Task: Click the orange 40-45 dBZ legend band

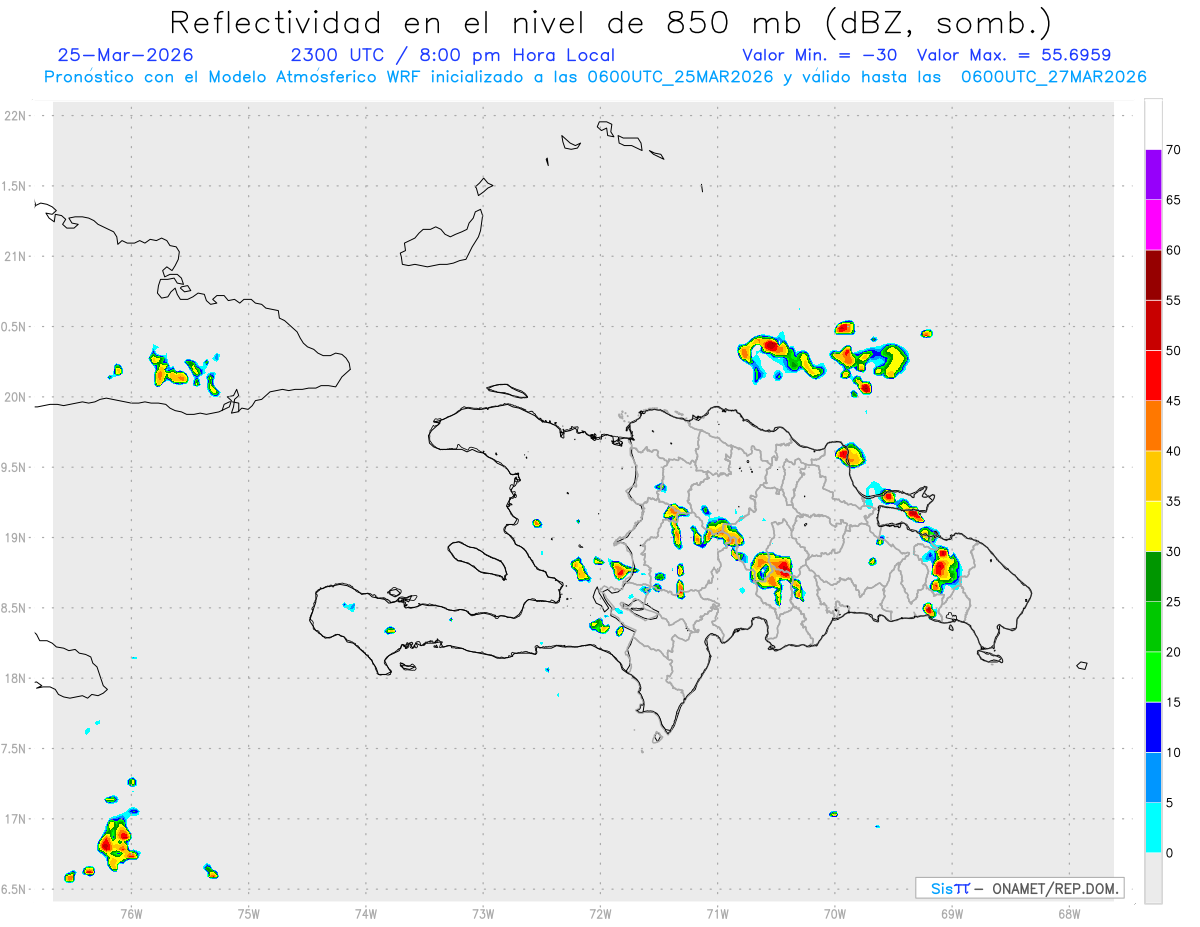Action: 1153,426
